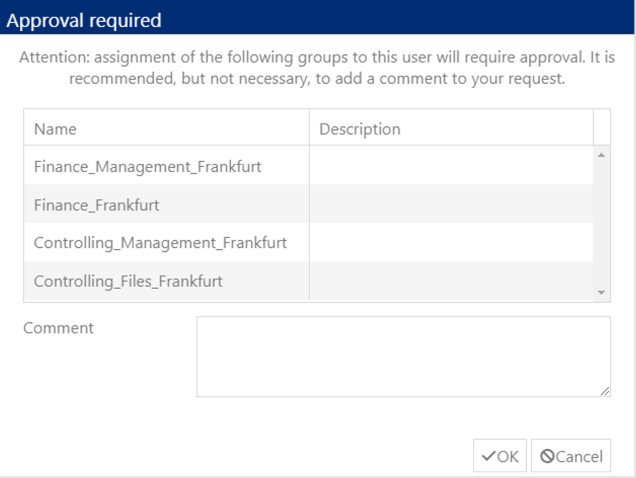The height and width of the screenshot is (478, 636).
Task: Select the Finance_Frankfurt group row
Action: pos(308,204)
